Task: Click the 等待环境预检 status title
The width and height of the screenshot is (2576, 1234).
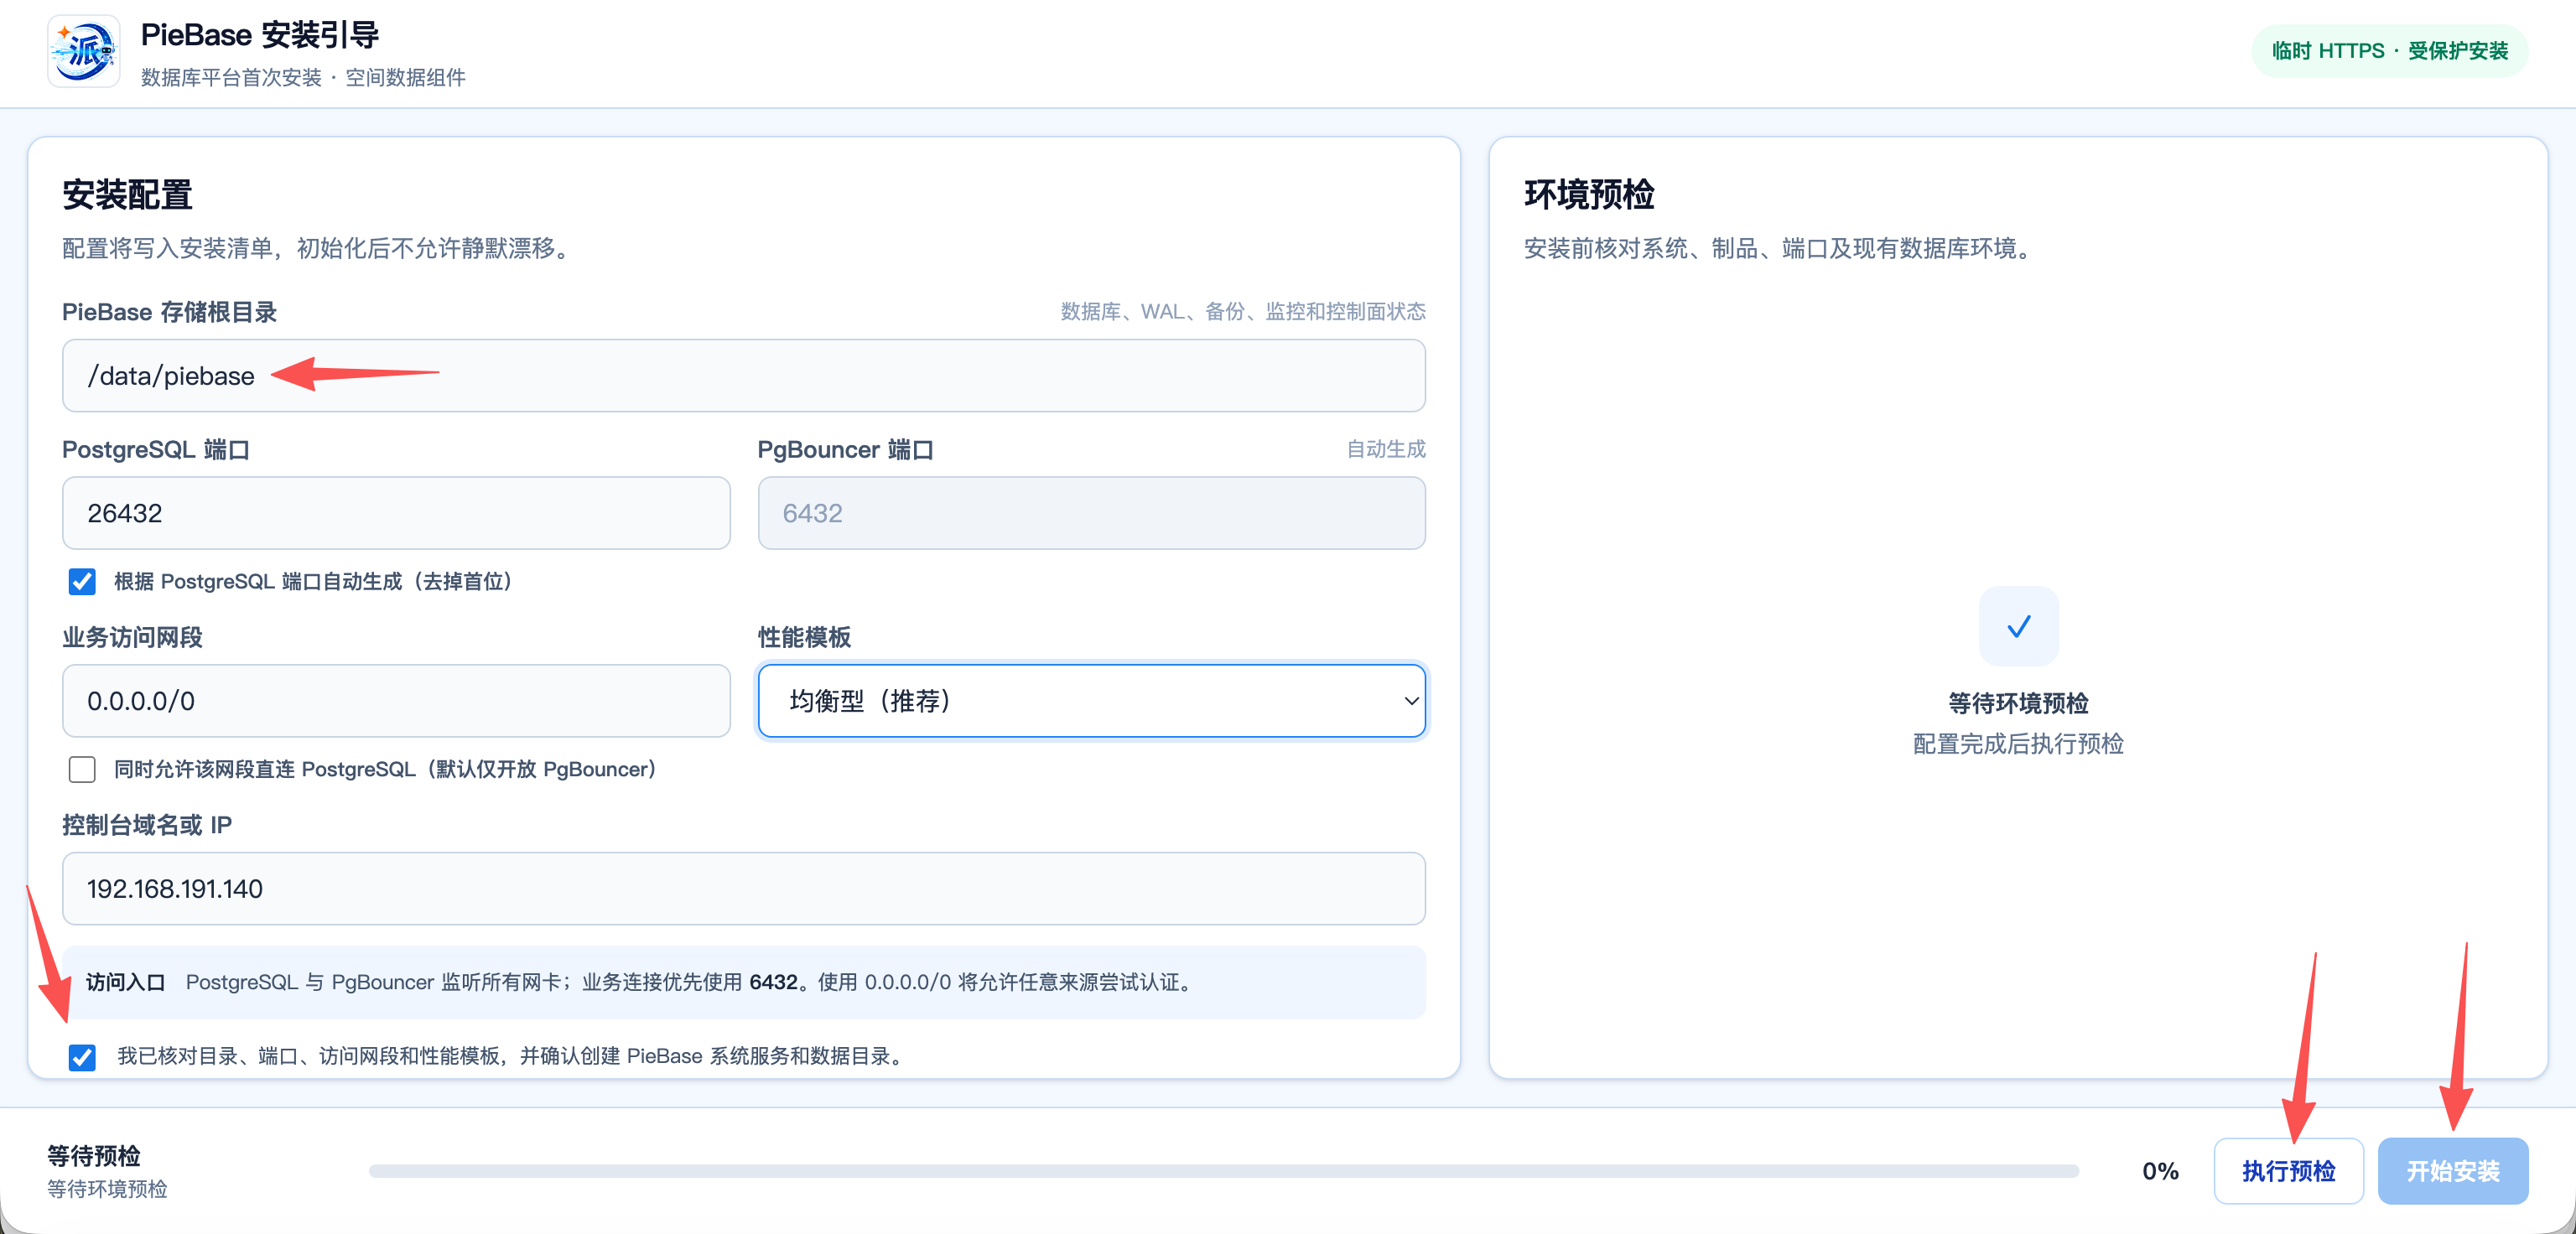Action: (x=2018, y=703)
